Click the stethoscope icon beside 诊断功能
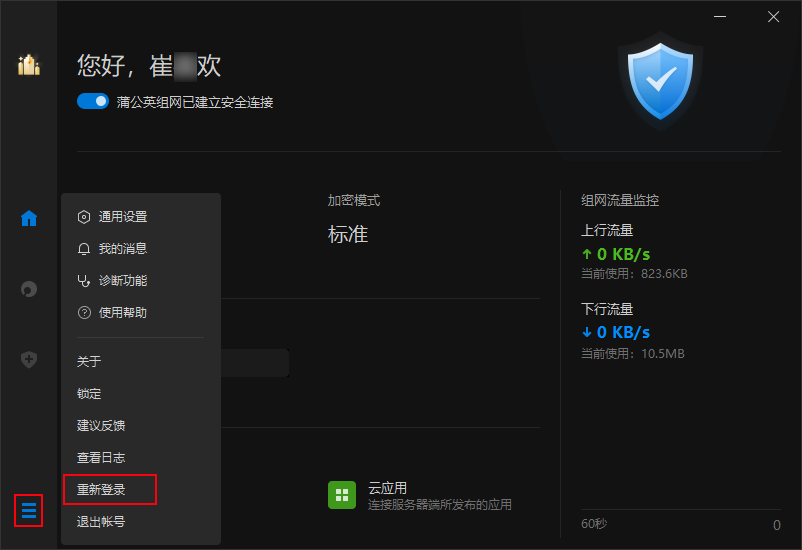 click(x=84, y=281)
